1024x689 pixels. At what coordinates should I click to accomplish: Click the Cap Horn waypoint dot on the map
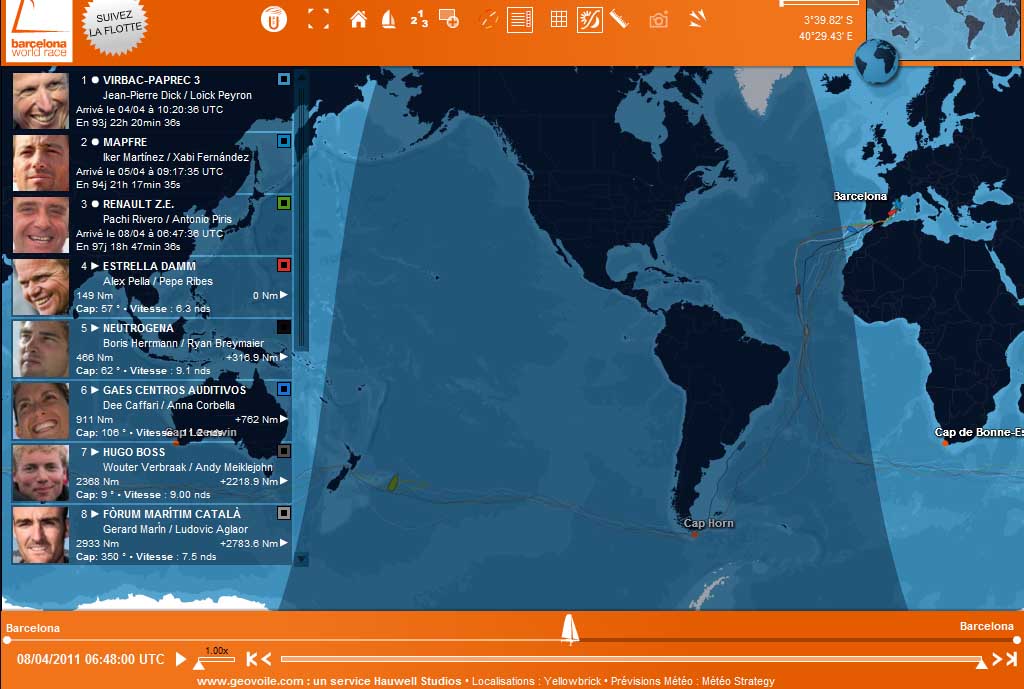[x=694, y=534]
